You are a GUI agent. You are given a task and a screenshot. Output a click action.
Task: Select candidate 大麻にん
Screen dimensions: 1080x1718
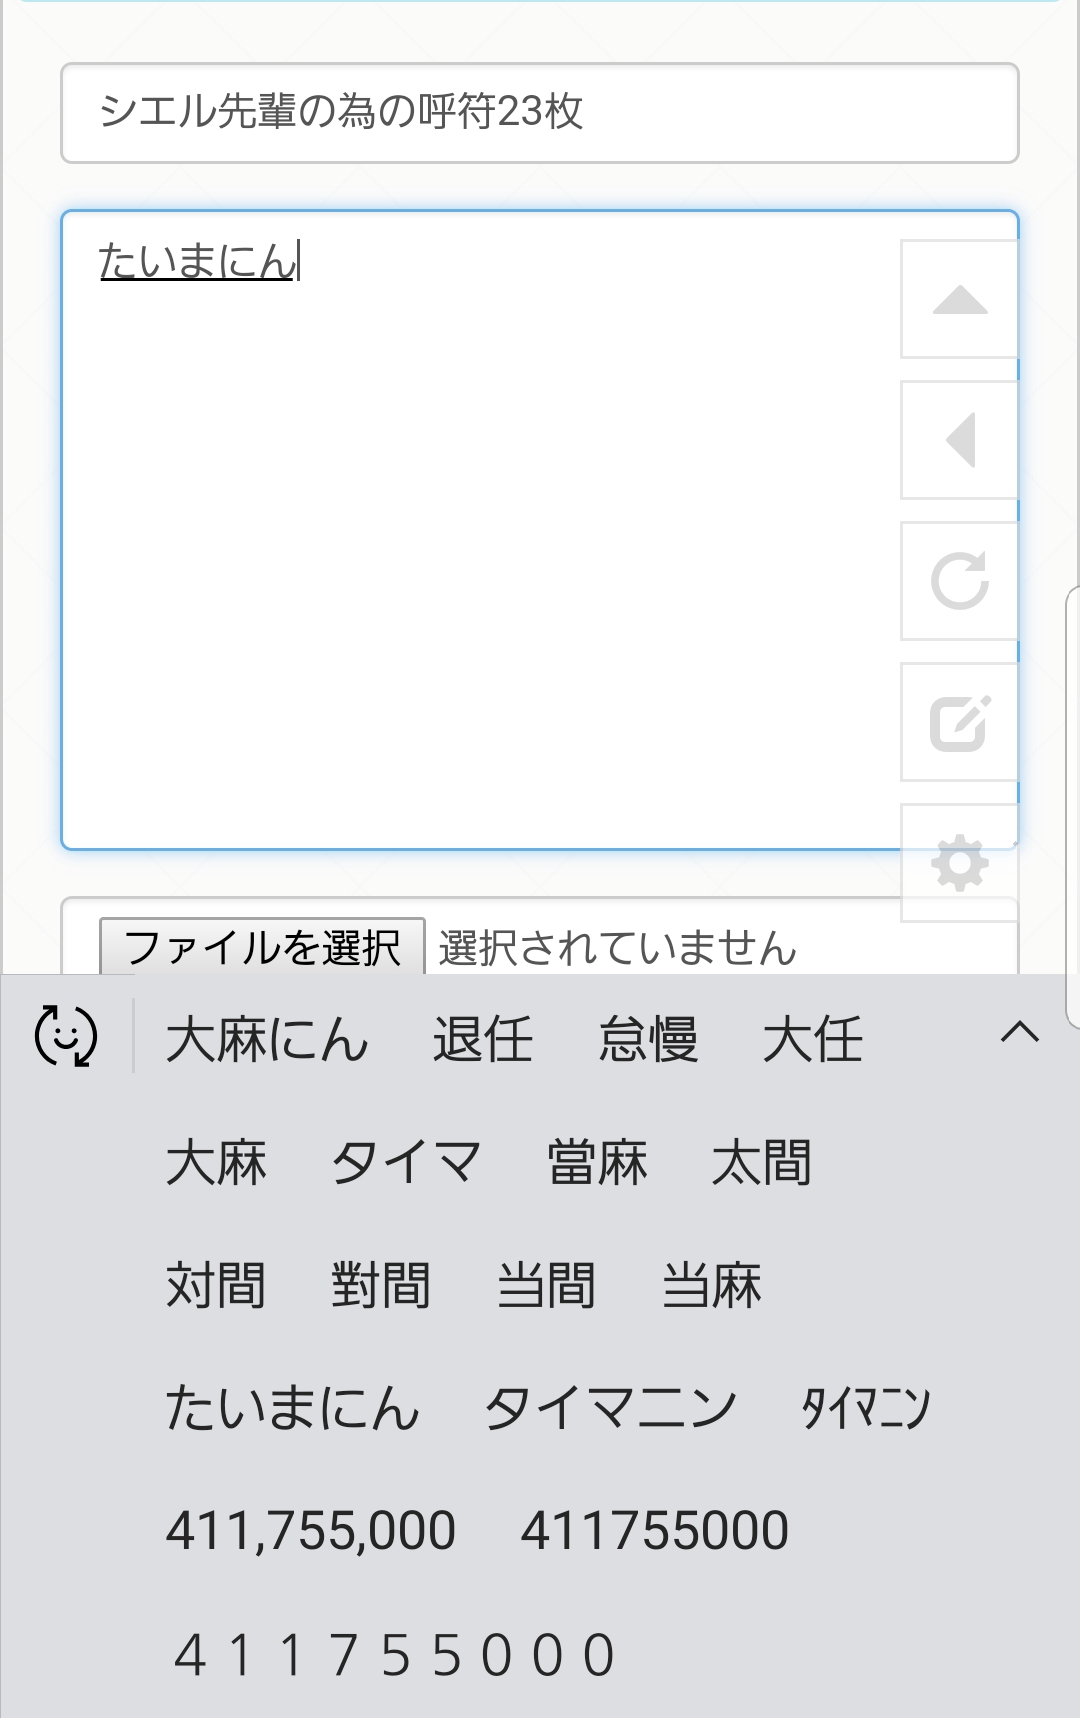tap(267, 1039)
